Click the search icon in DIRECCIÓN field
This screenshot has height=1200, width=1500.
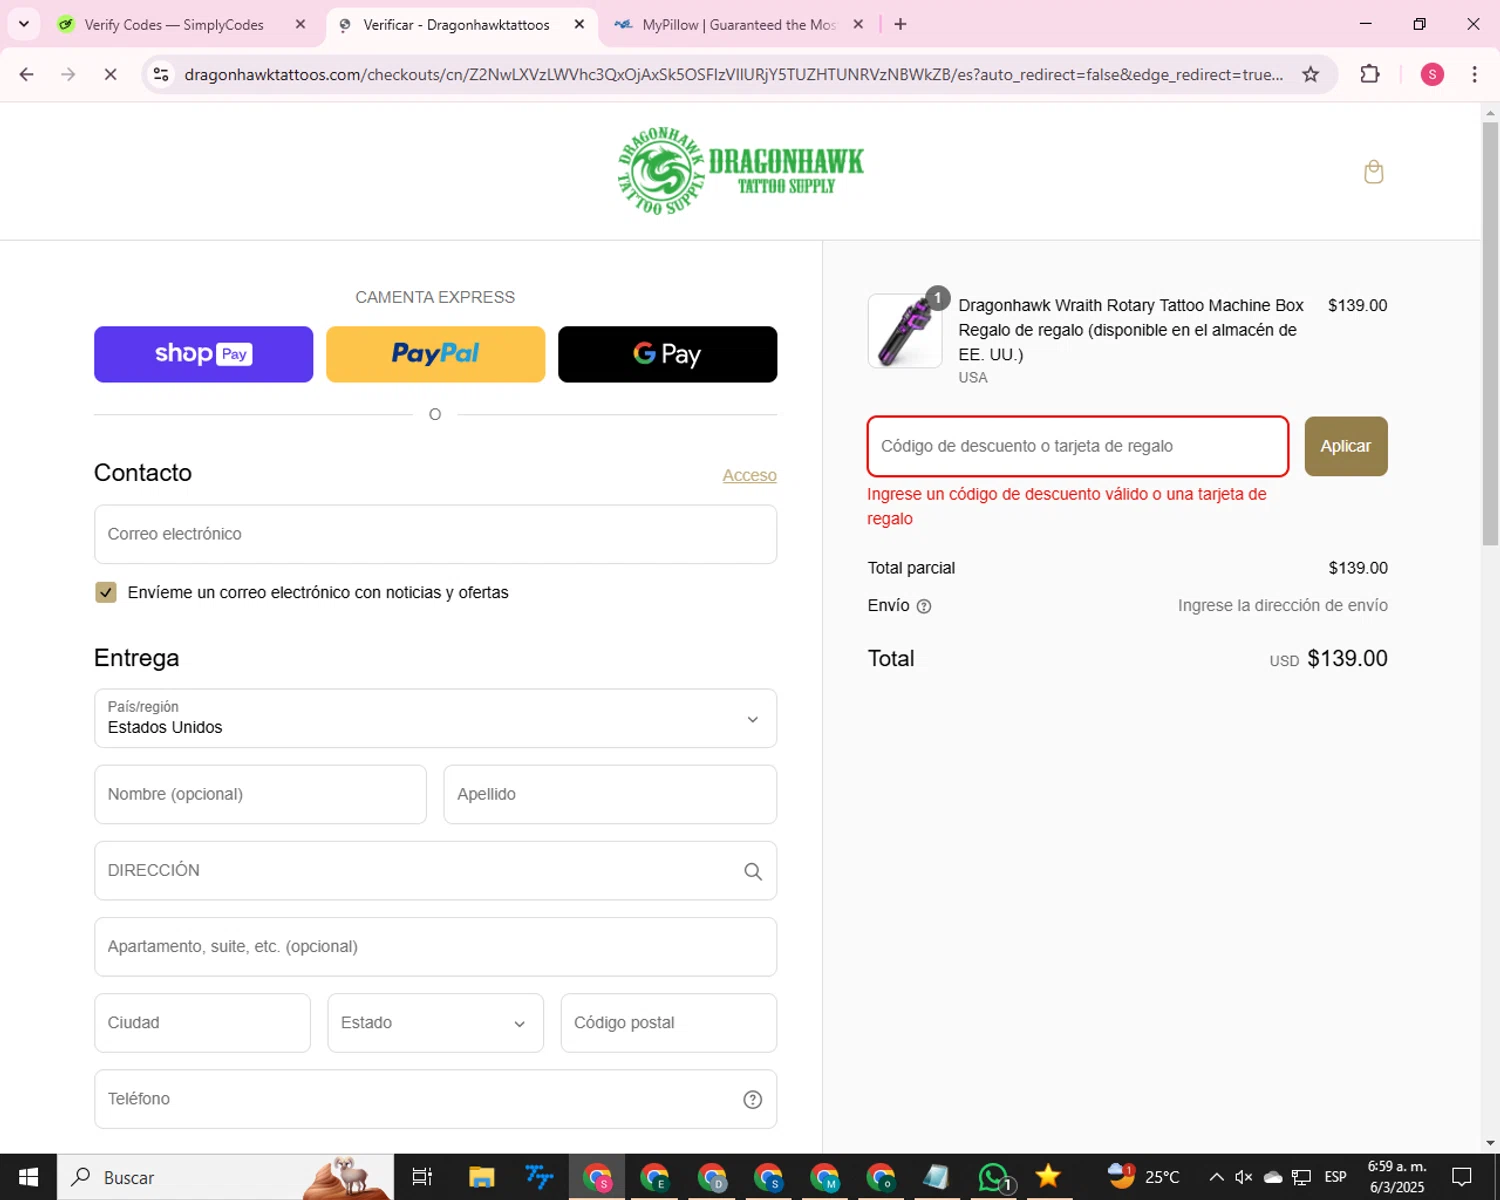(x=753, y=871)
